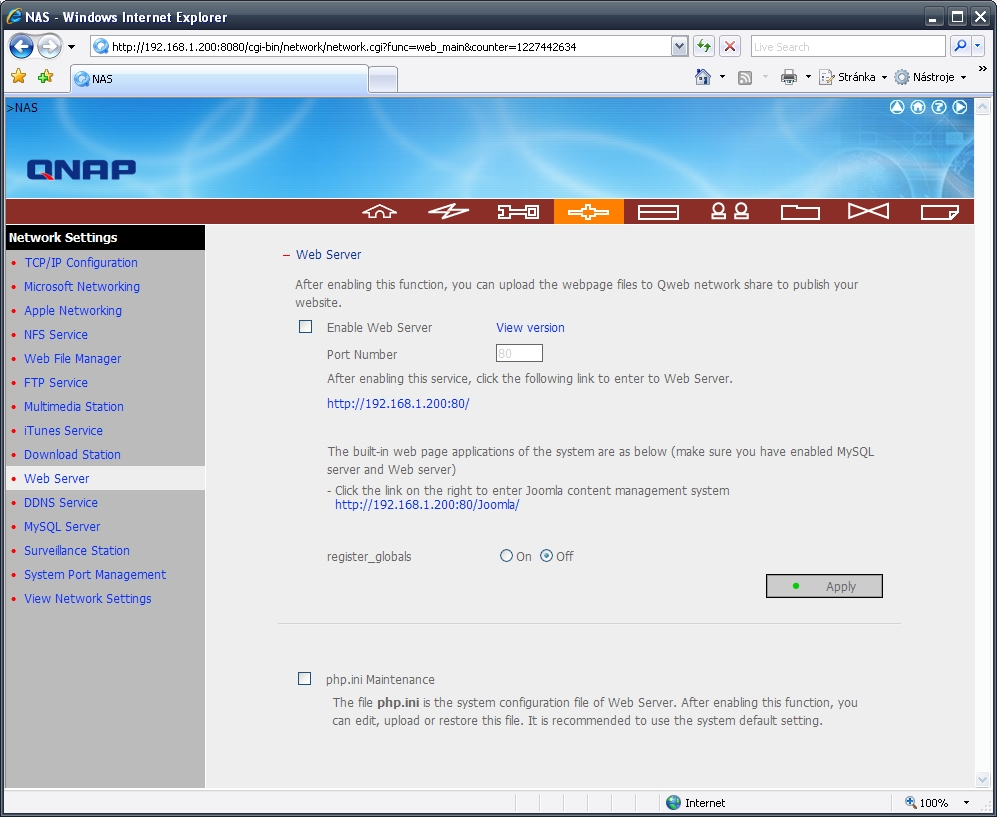This screenshot has height=817, width=997.
Task: Open Network Share folder icon
Action: pyautogui.click(x=800, y=212)
